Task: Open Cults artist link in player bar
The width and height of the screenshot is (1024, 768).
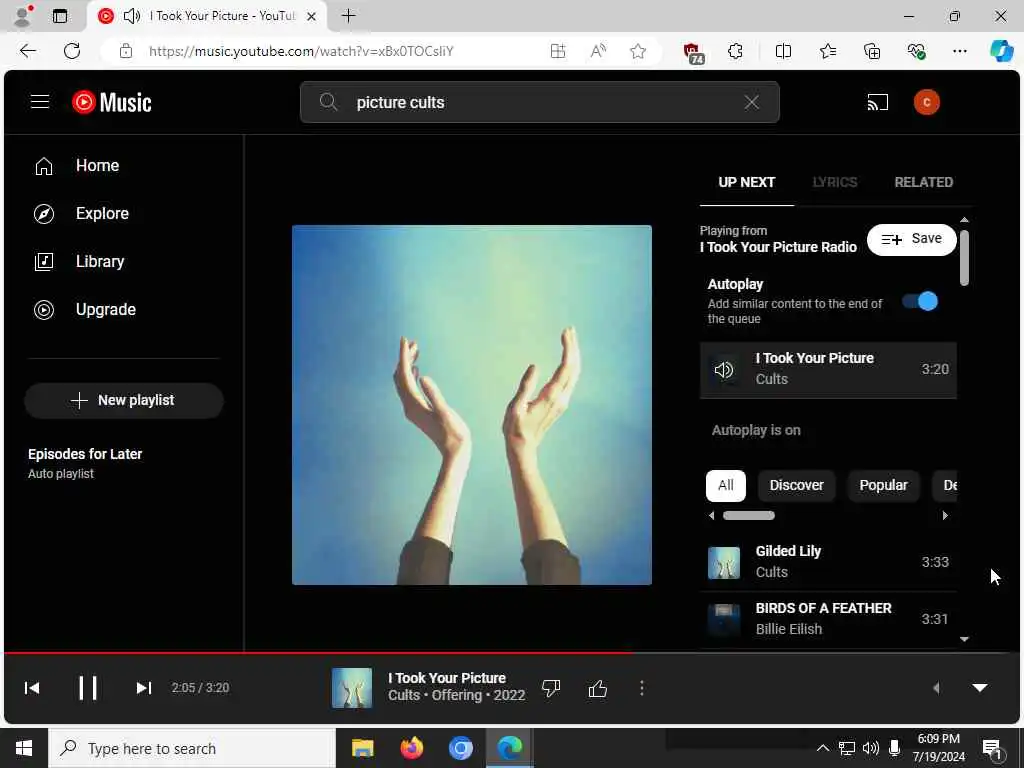Action: pos(404,696)
